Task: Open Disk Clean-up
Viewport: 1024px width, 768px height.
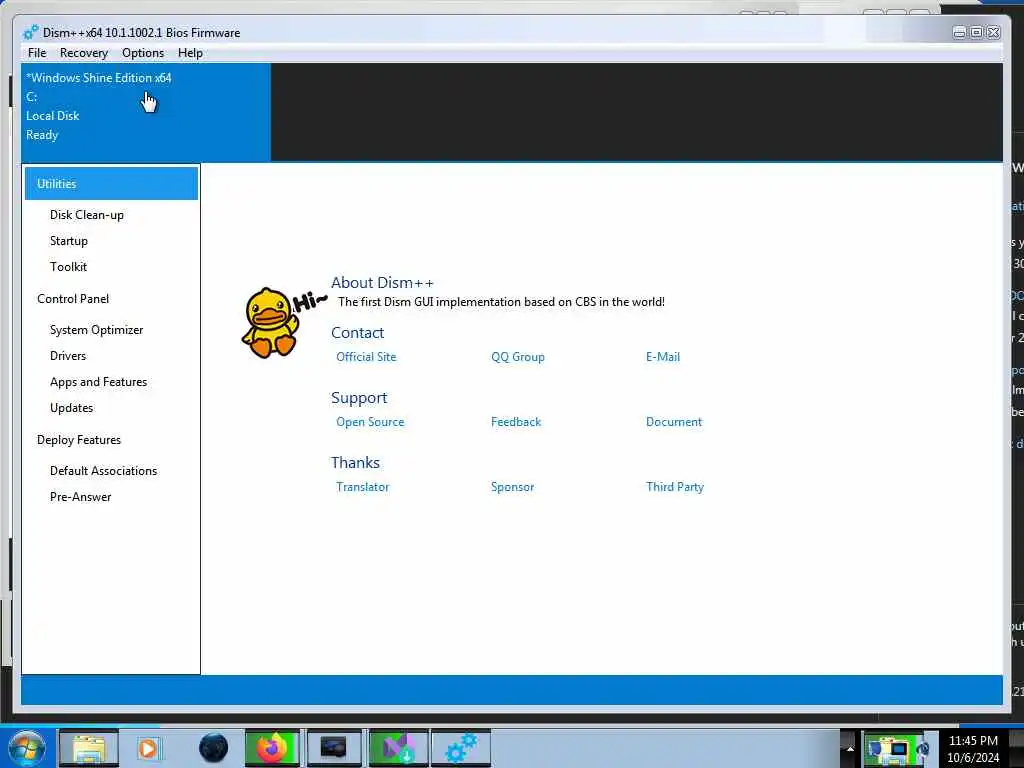Action: [87, 215]
